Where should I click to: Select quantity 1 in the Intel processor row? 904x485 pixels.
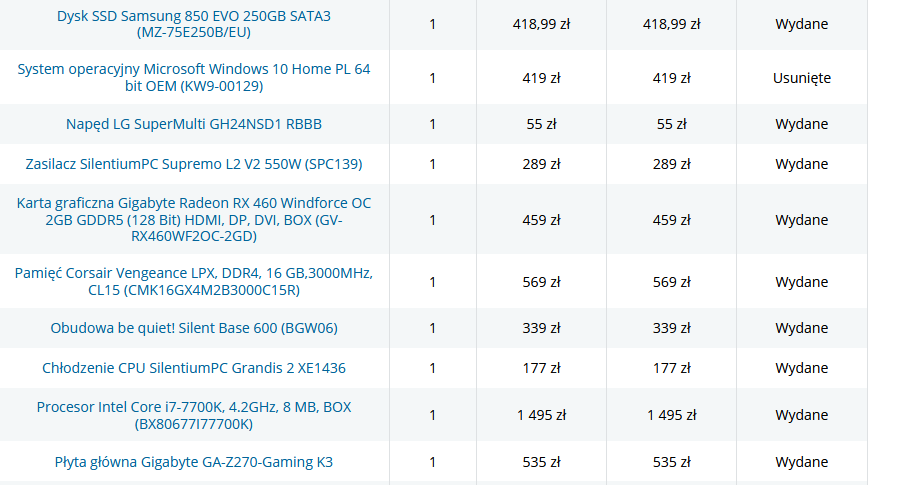coord(432,415)
